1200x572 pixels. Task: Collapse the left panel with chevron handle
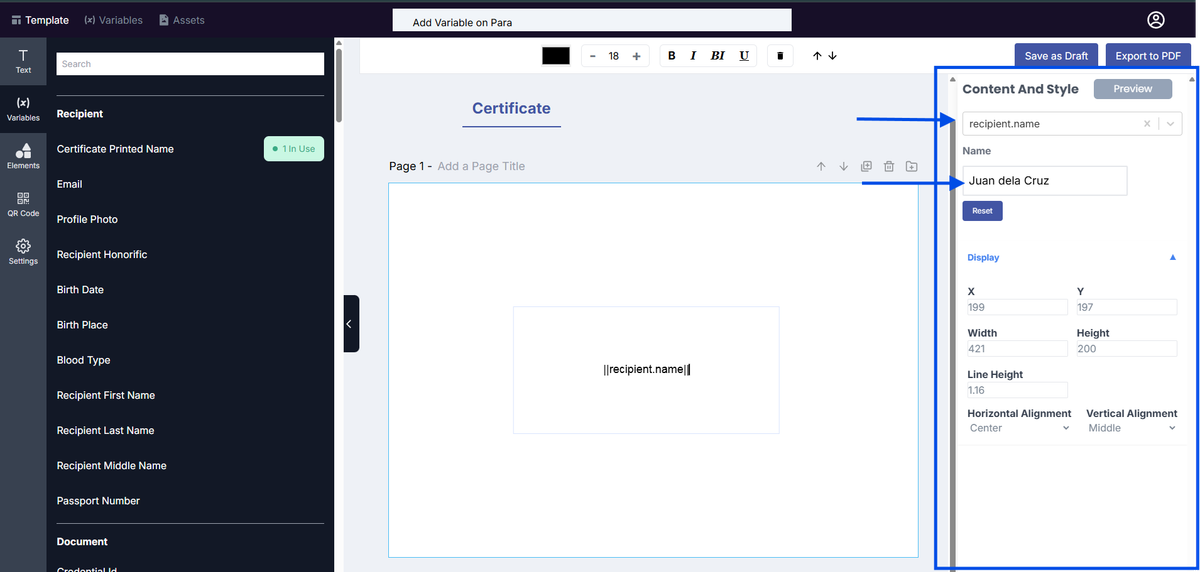point(350,324)
